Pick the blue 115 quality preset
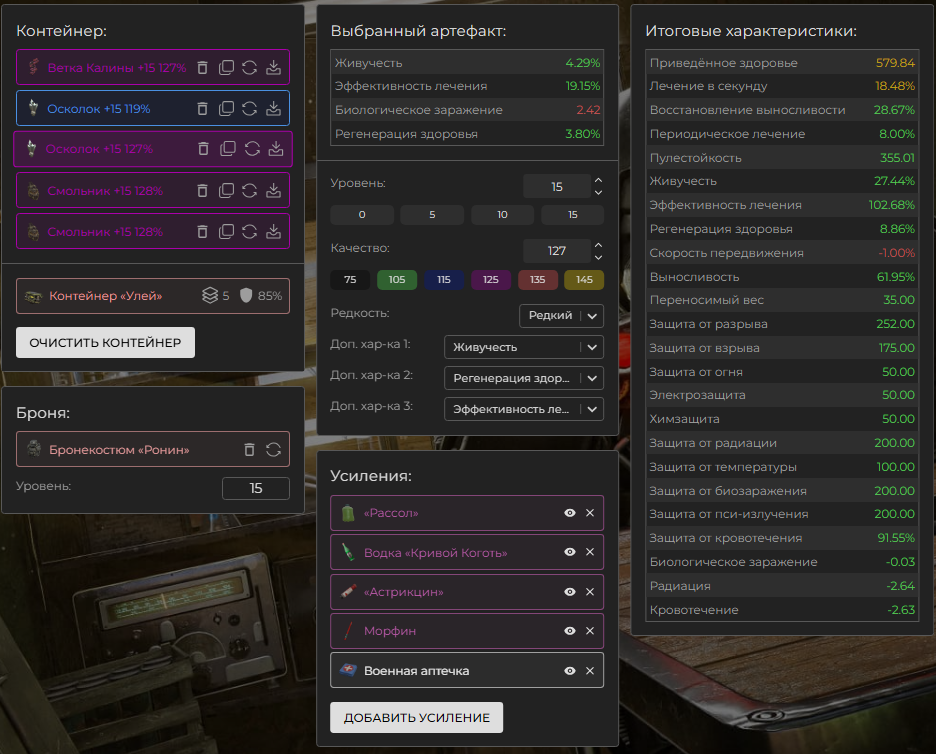Image resolution: width=936 pixels, height=754 pixels. tap(444, 279)
